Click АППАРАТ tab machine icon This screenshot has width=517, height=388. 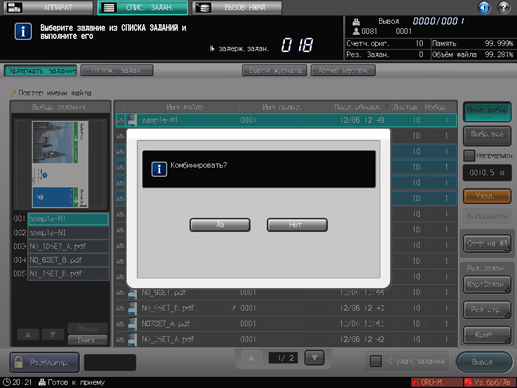click(x=14, y=7)
